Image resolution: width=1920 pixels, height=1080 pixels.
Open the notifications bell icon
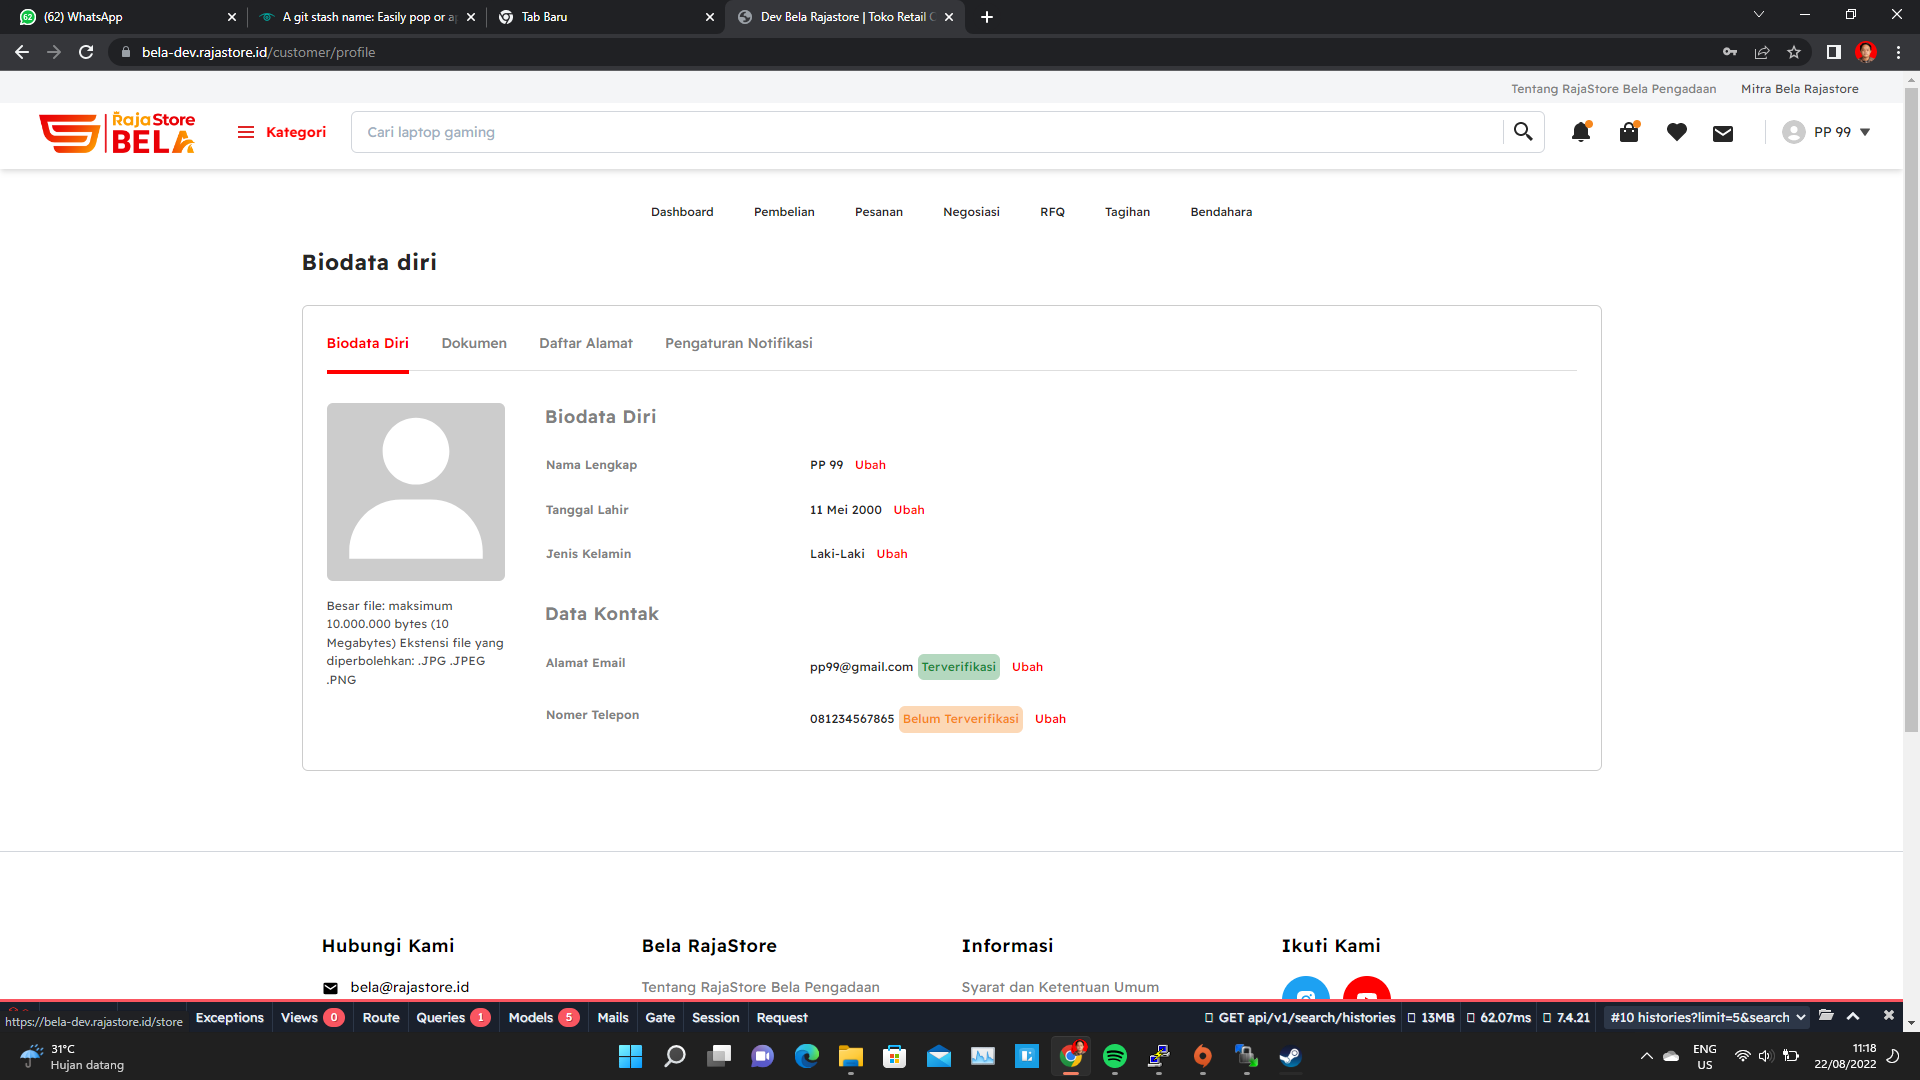(1580, 132)
